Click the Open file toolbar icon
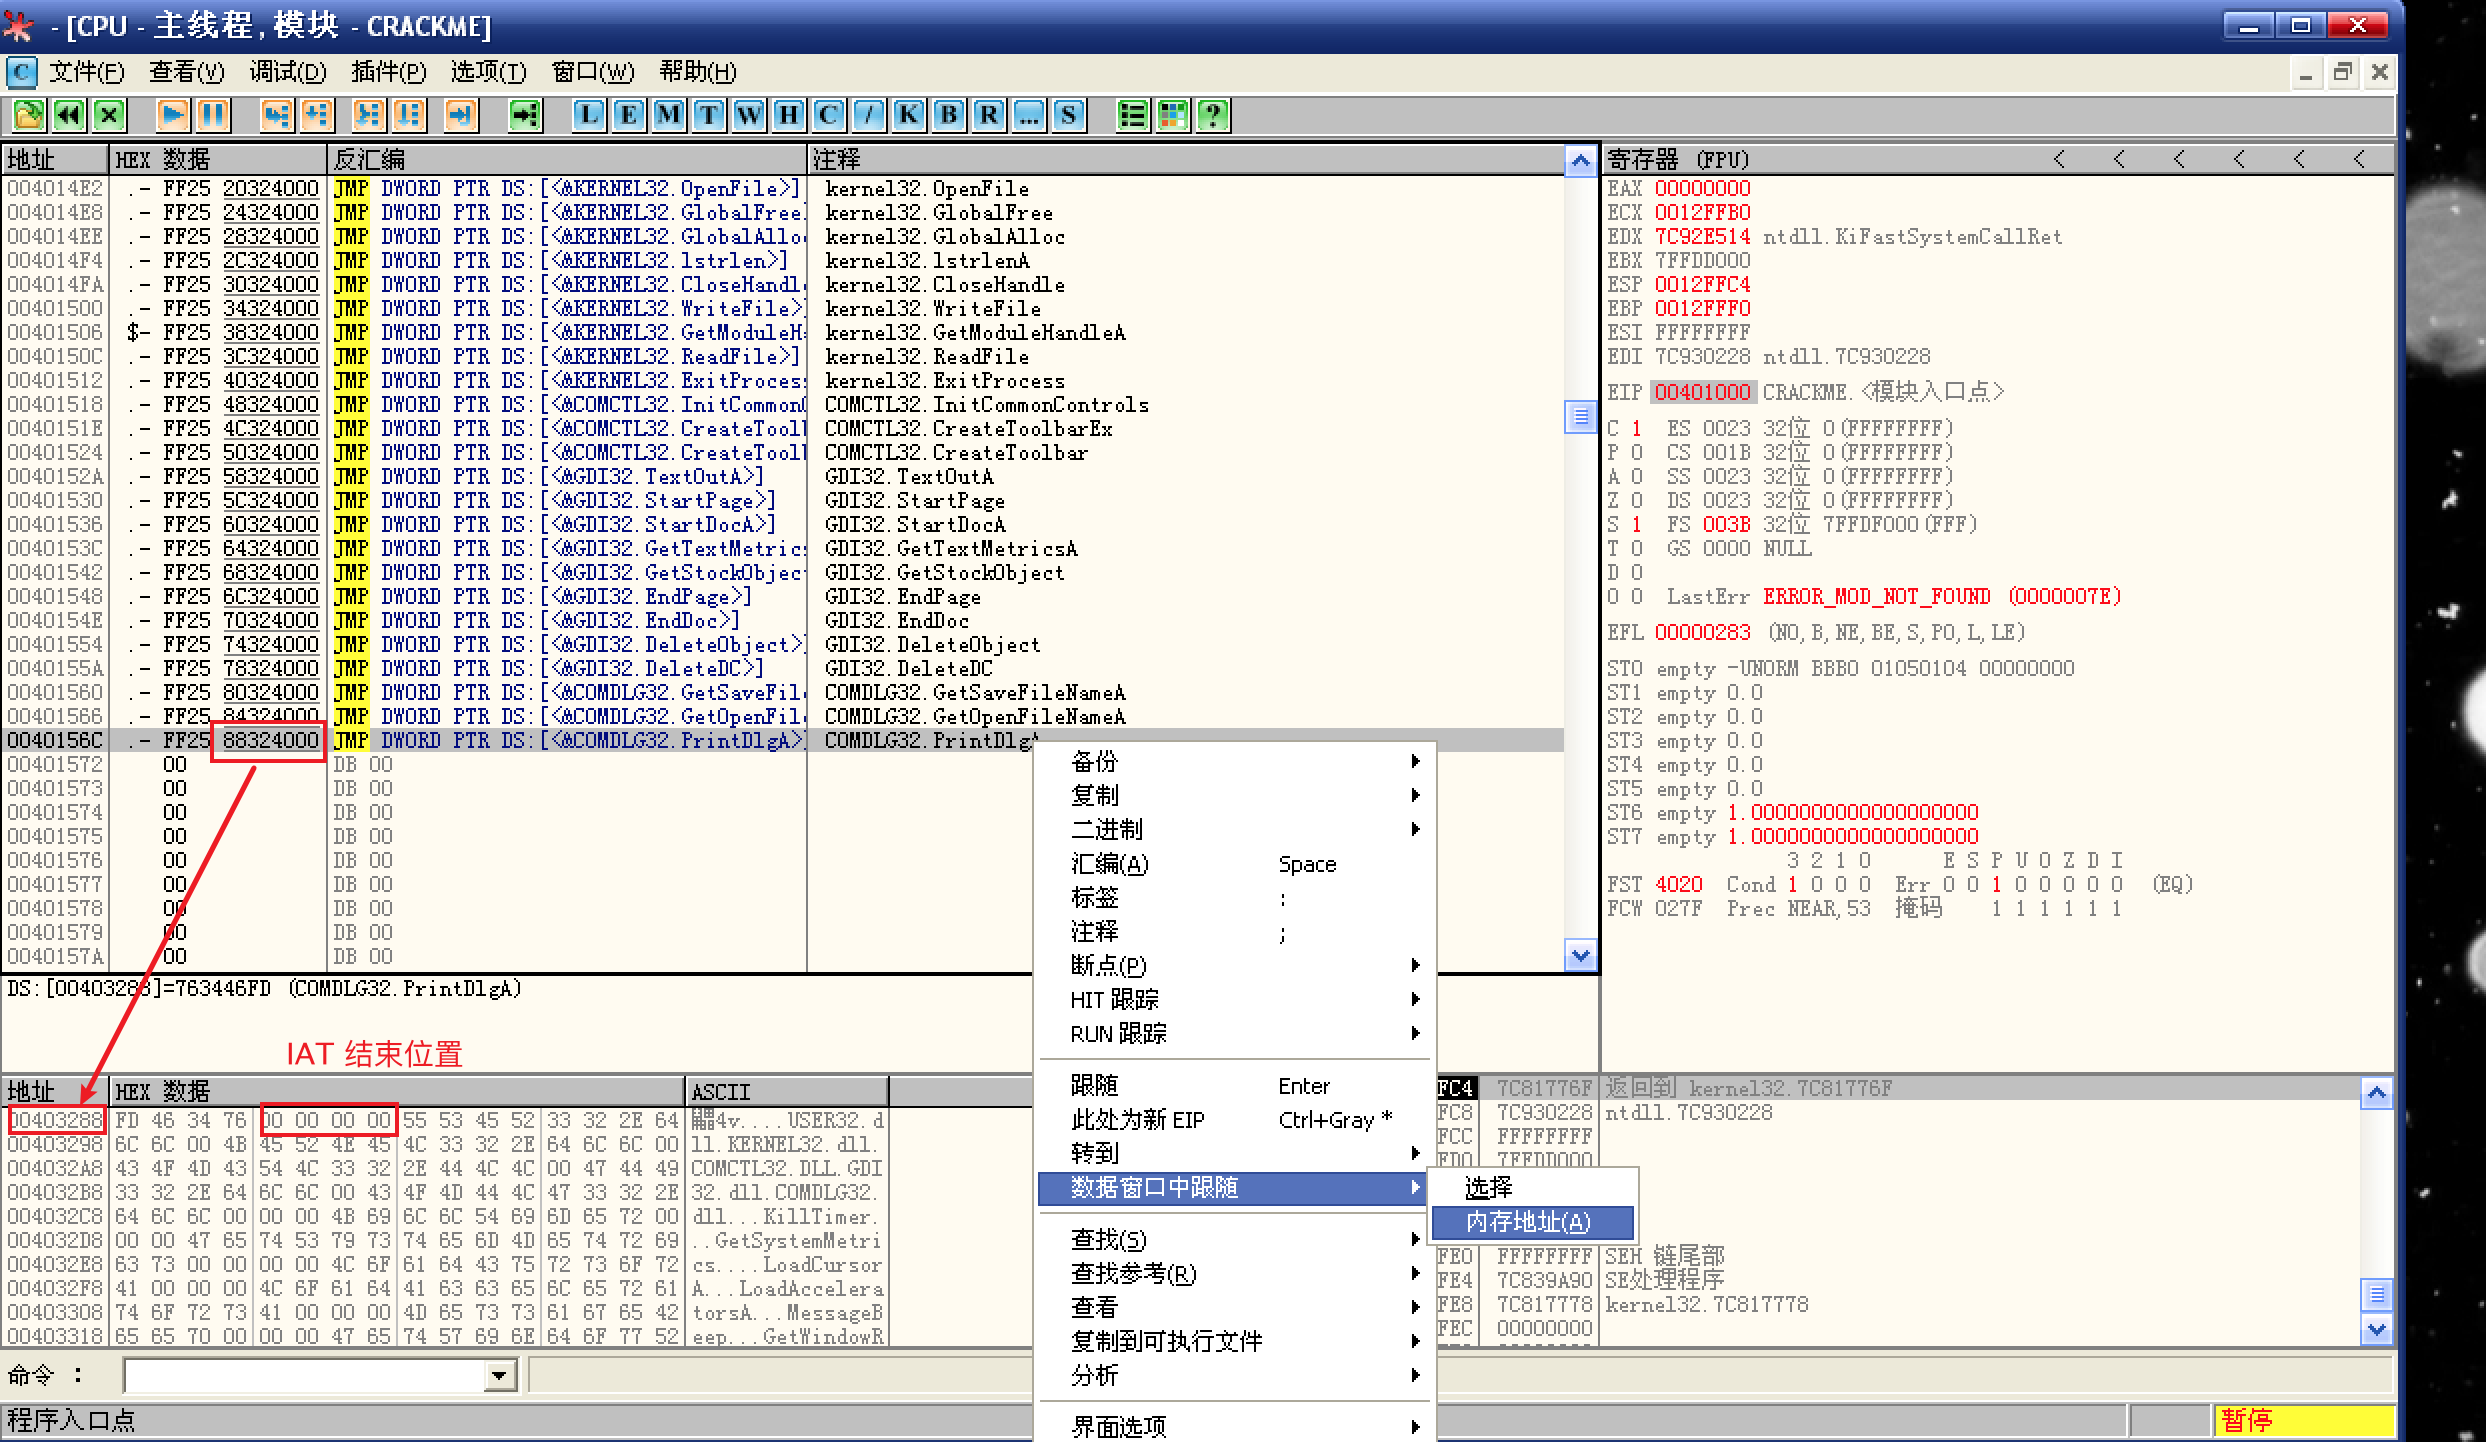Viewport: 2486px width, 1442px height. pos(29,115)
